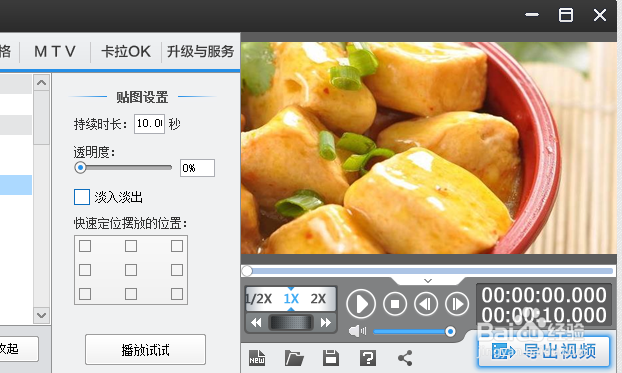Click the rewind double-arrow button
Viewport: 622px width, 373px height.
(x=256, y=323)
